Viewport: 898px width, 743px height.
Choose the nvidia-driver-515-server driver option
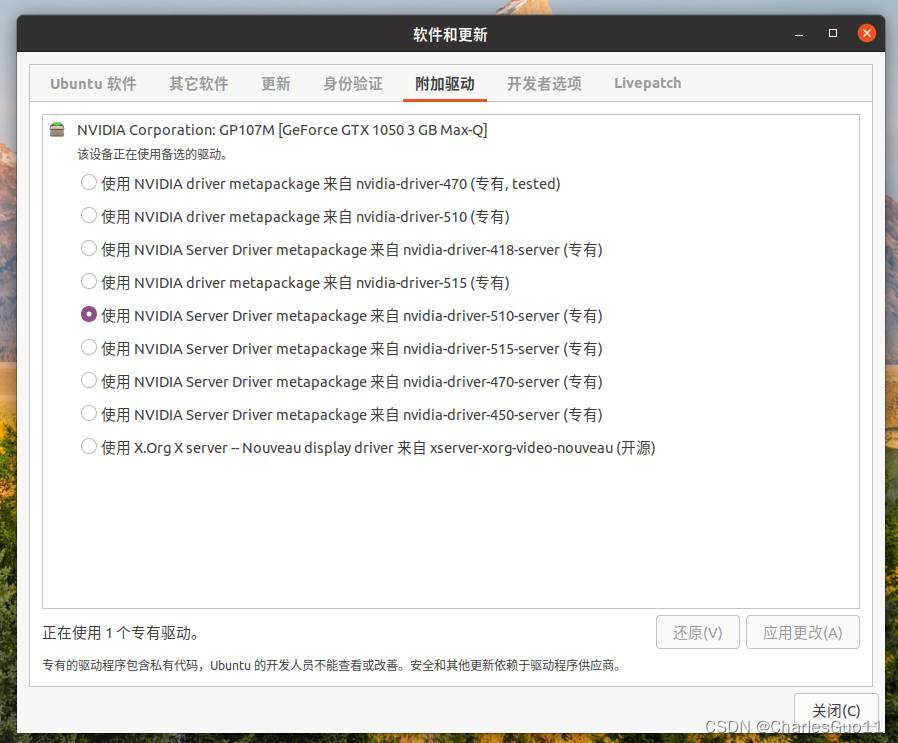click(88, 348)
